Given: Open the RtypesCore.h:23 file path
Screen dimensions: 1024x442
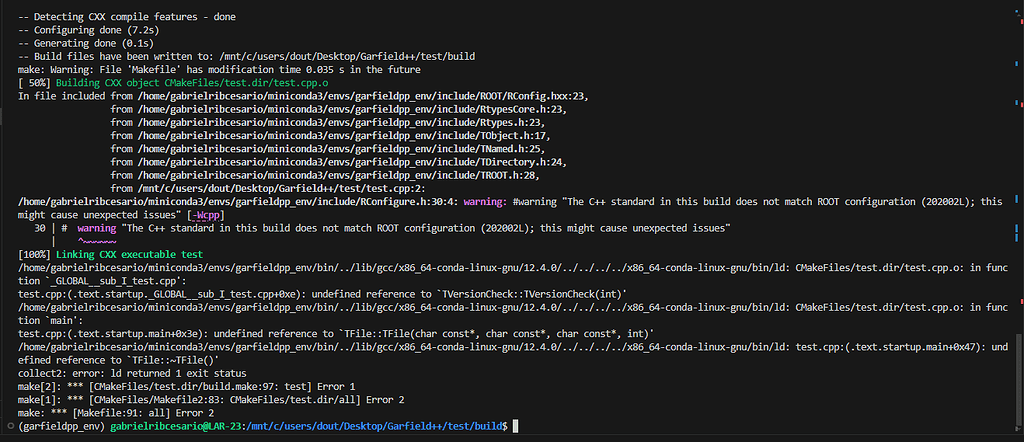Looking at the screenshot, I should tap(351, 110).
